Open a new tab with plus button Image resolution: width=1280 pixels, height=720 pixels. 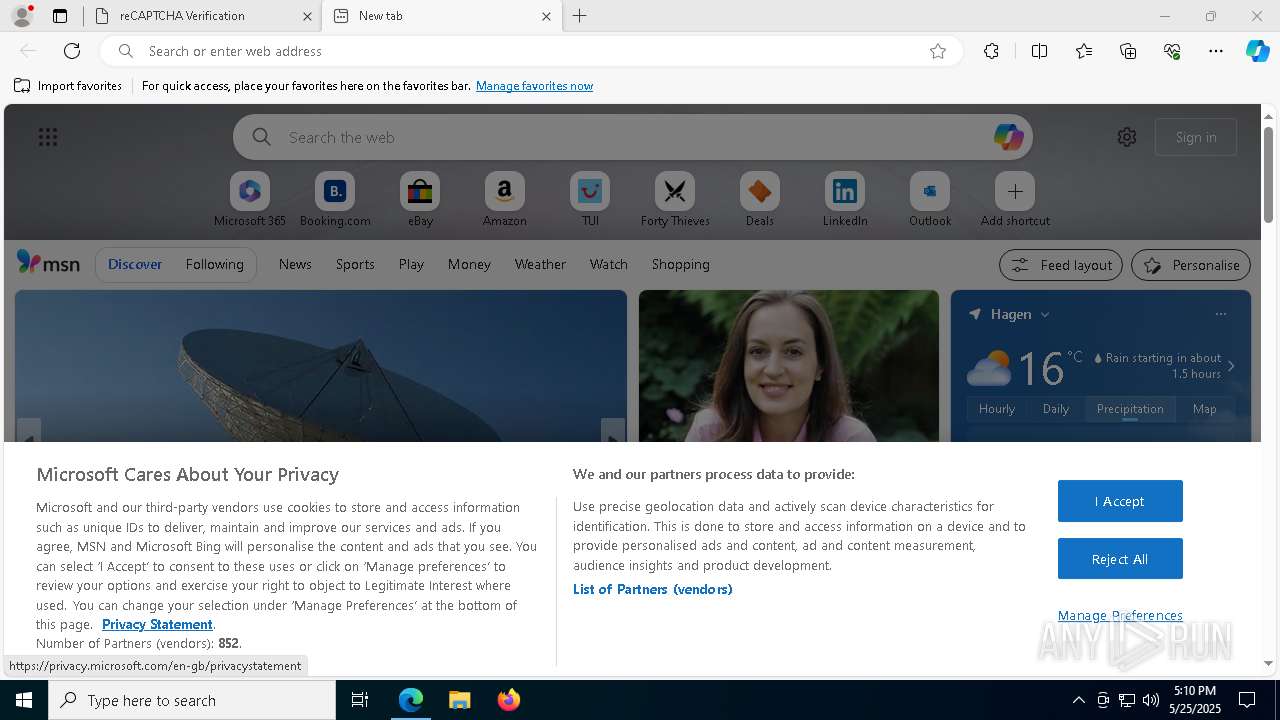(580, 16)
